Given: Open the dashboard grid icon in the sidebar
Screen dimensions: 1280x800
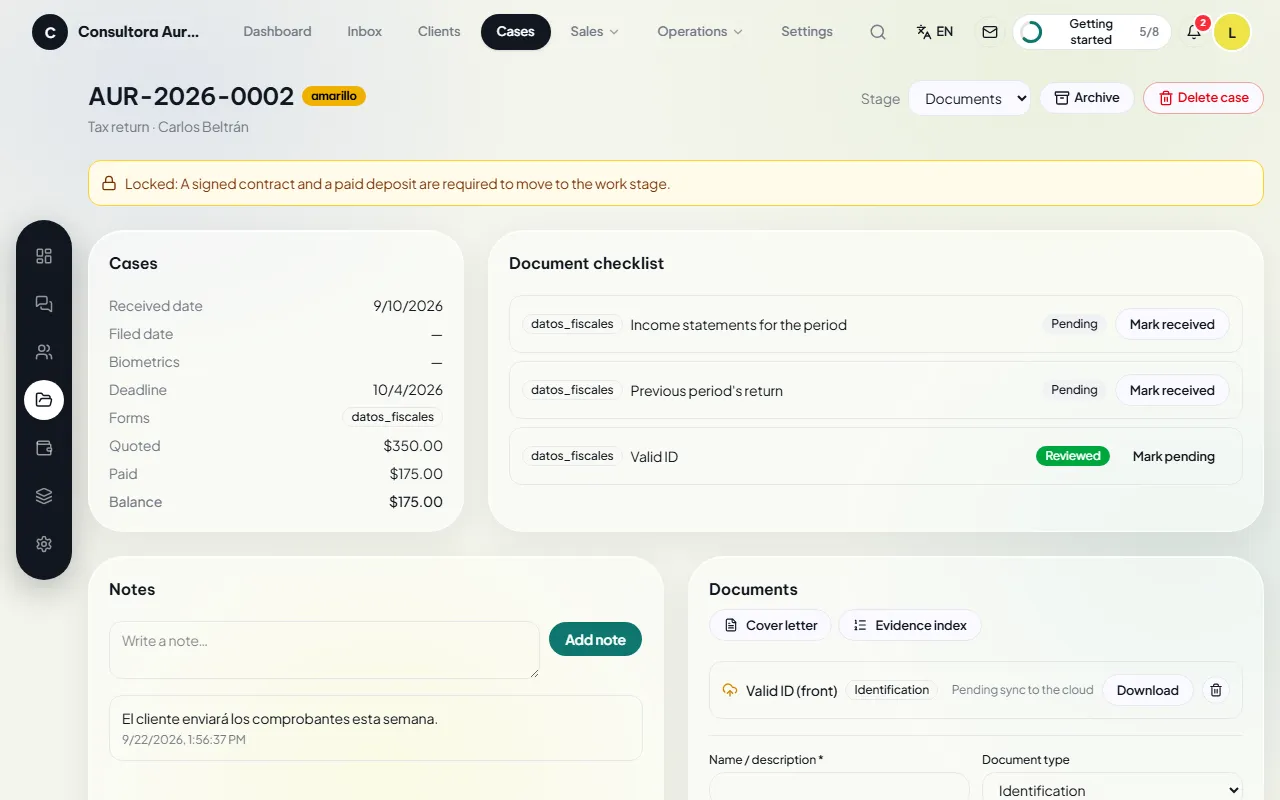Looking at the screenshot, I should click(44, 256).
